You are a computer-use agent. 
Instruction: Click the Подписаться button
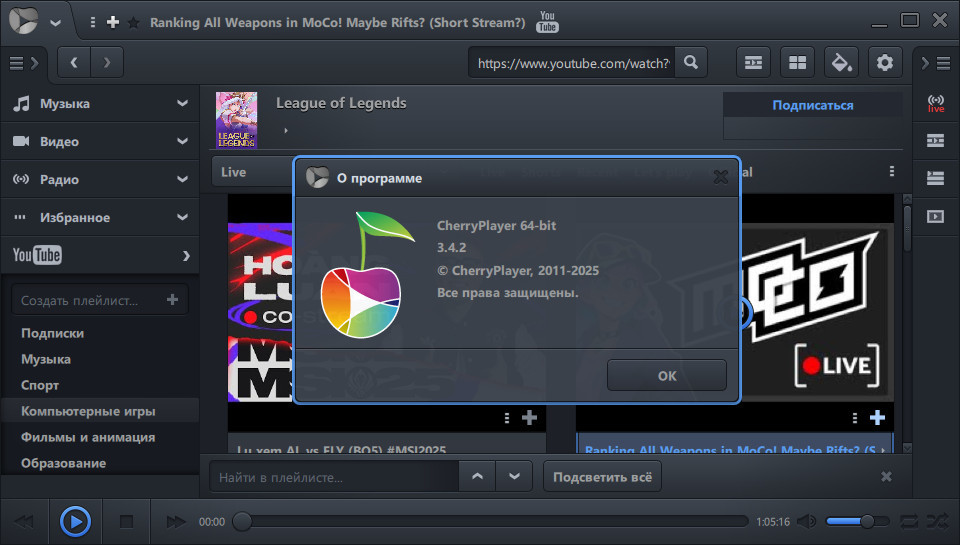click(812, 105)
